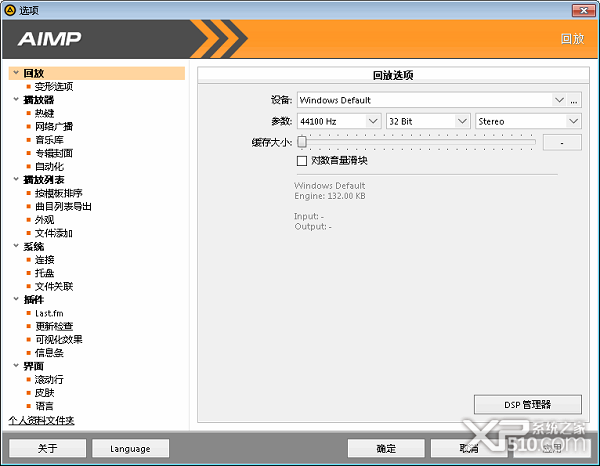Collapse the 播放器 tree section
The image size is (600, 466).
click(16, 99)
